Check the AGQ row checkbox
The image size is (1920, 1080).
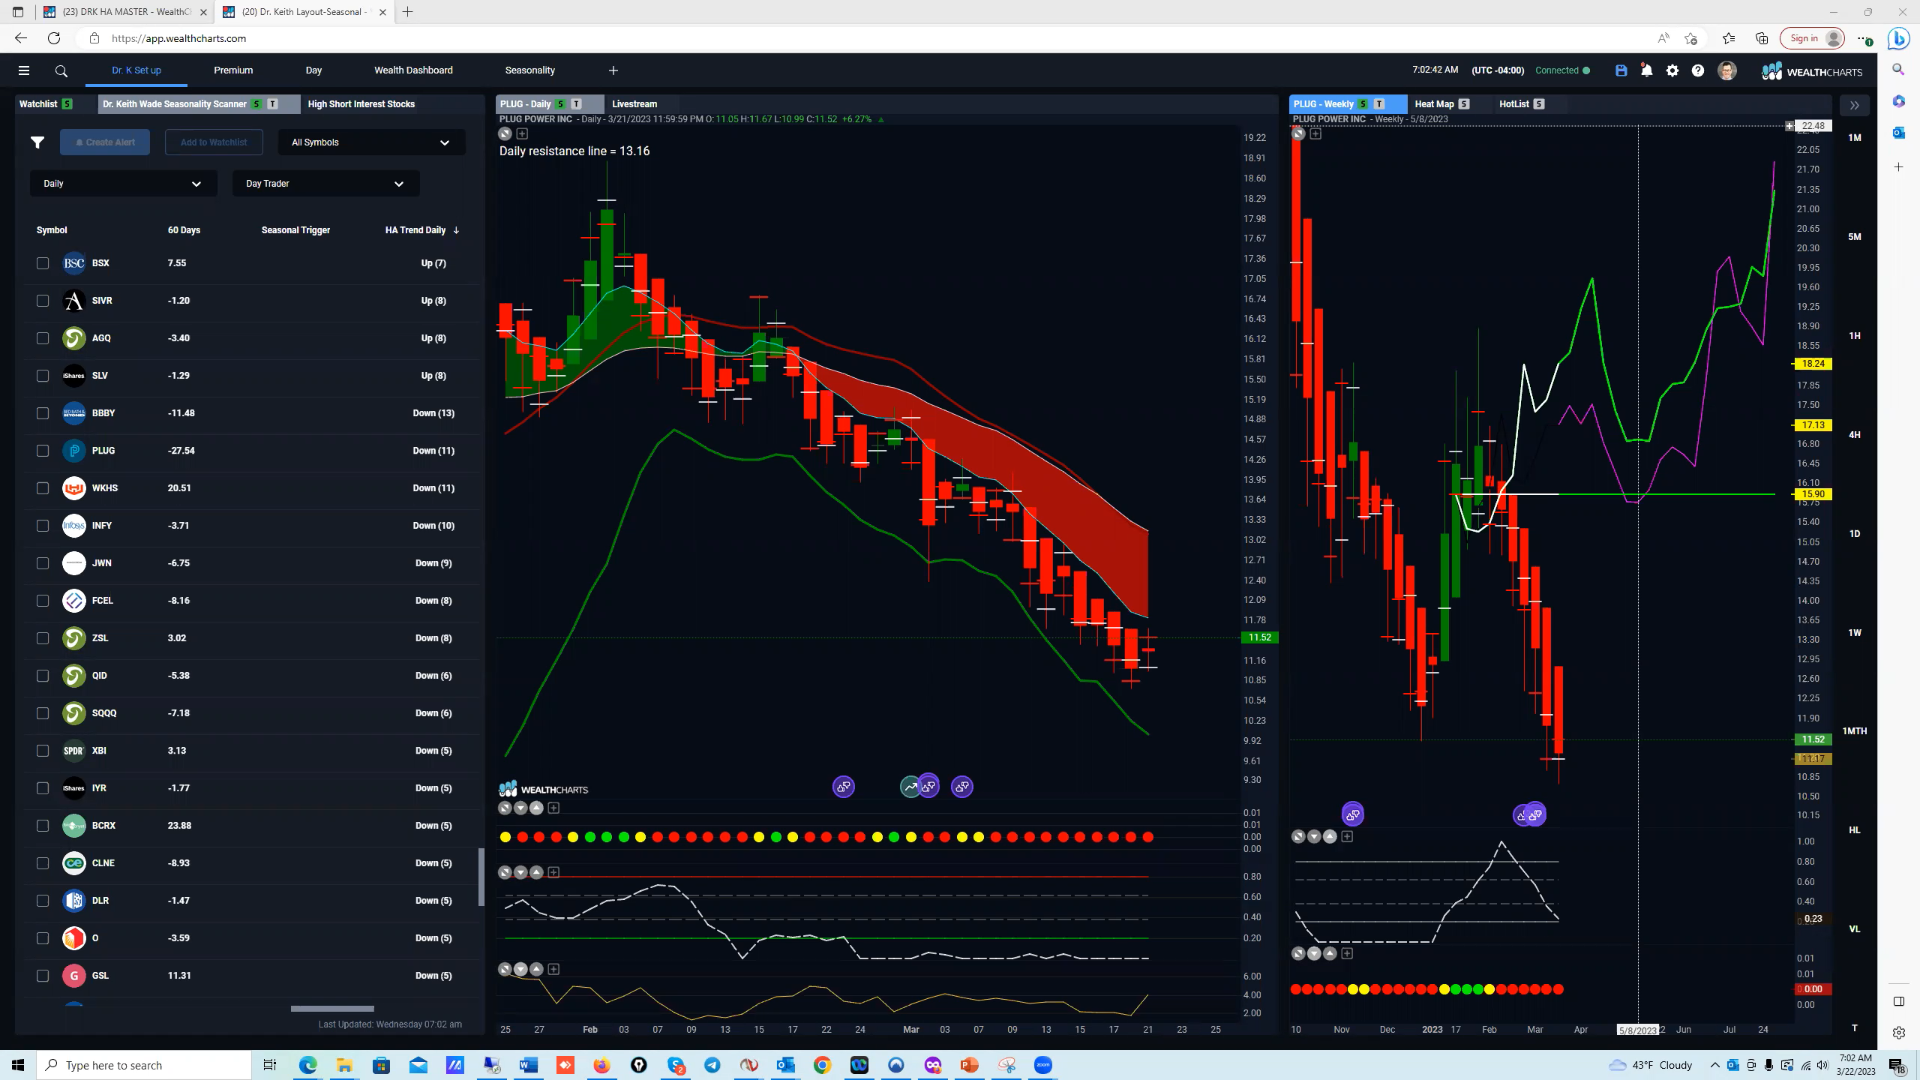(x=42, y=338)
